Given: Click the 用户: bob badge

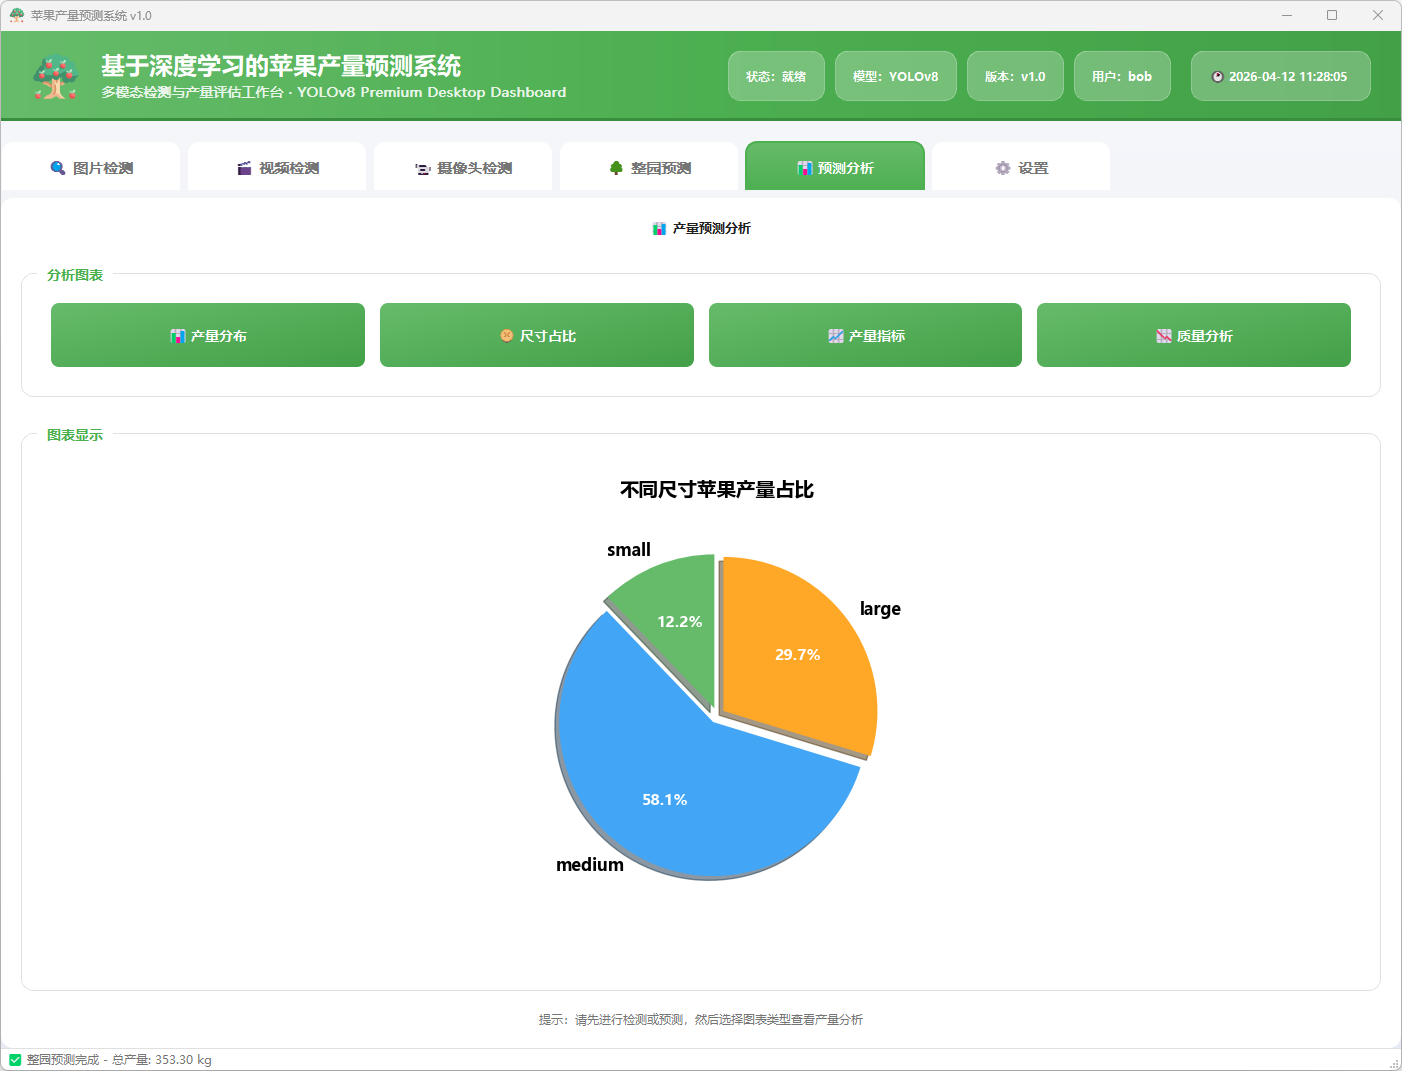Looking at the screenshot, I should pos(1121,77).
